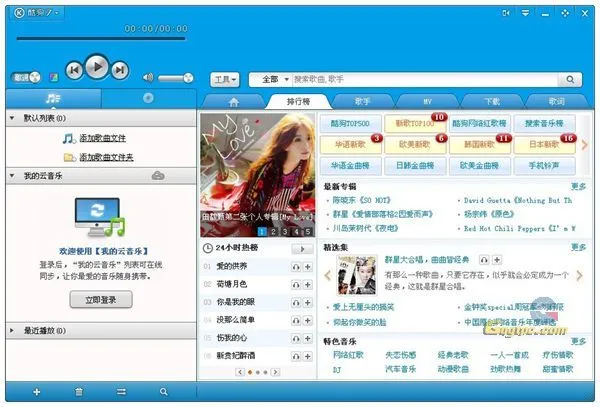This screenshot has height=407, width=600.
Task: Click 更多 next to 最新专辑
Action: pyautogui.click(x=579, y=186)
